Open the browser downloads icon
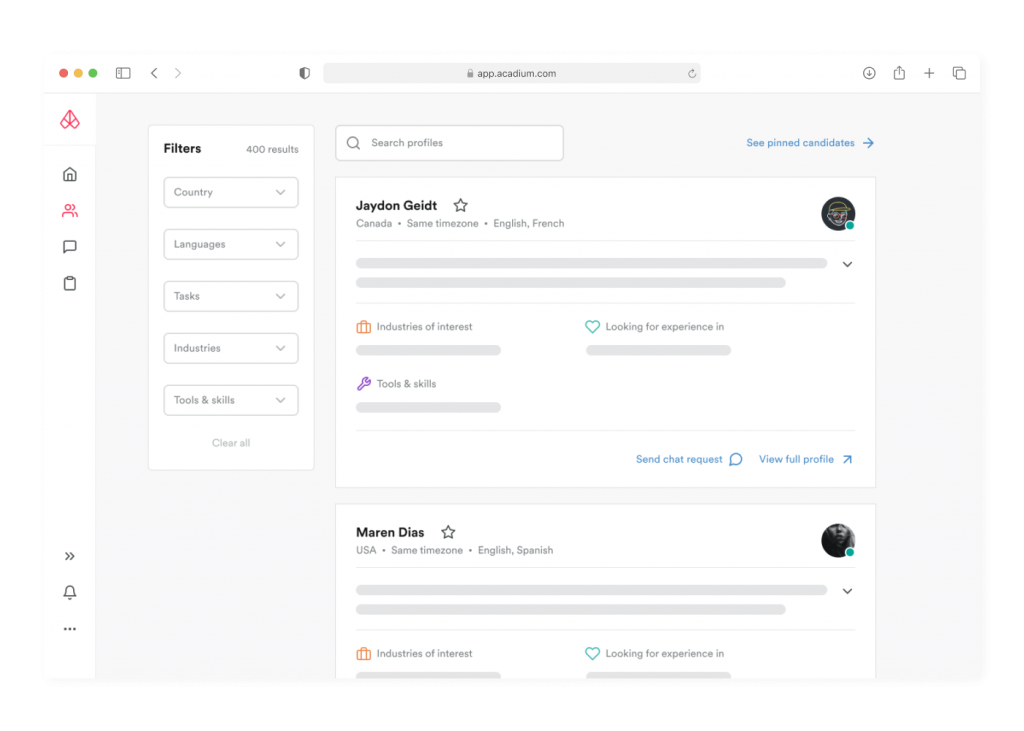Image resolution: width=1024 pixels, height=731 pixels. point(869,73)
